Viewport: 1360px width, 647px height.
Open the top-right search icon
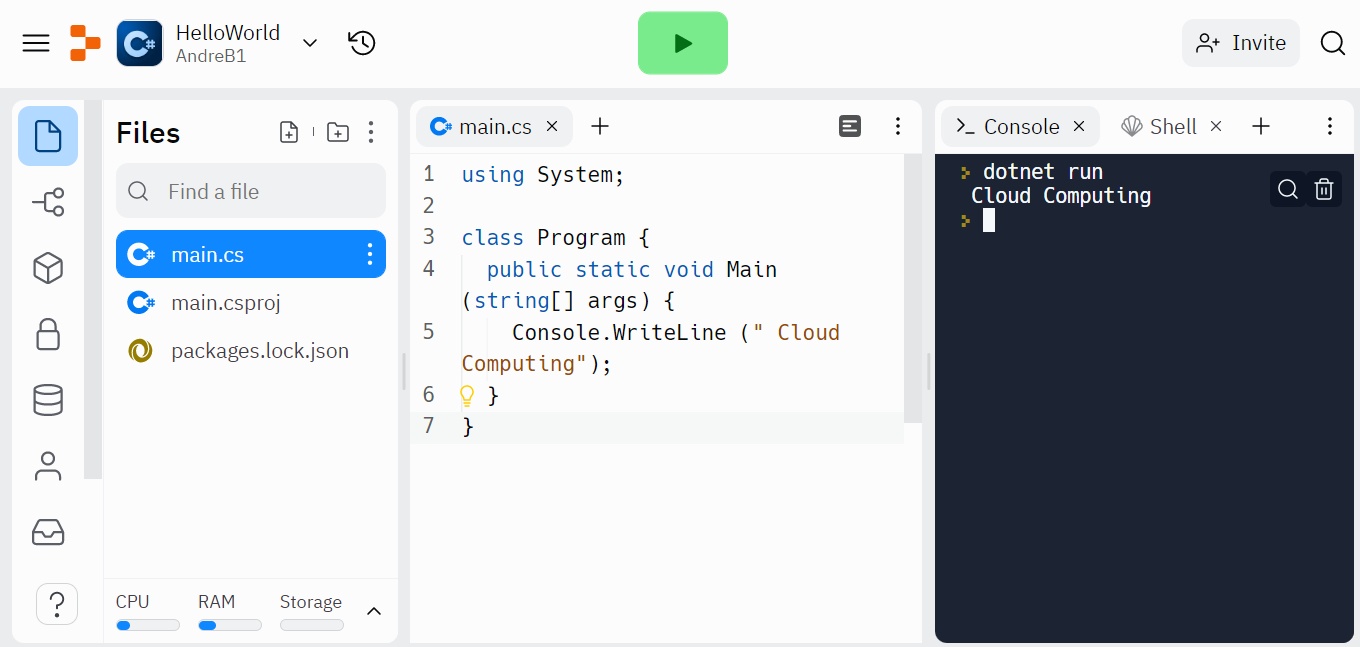point(1332,43)
